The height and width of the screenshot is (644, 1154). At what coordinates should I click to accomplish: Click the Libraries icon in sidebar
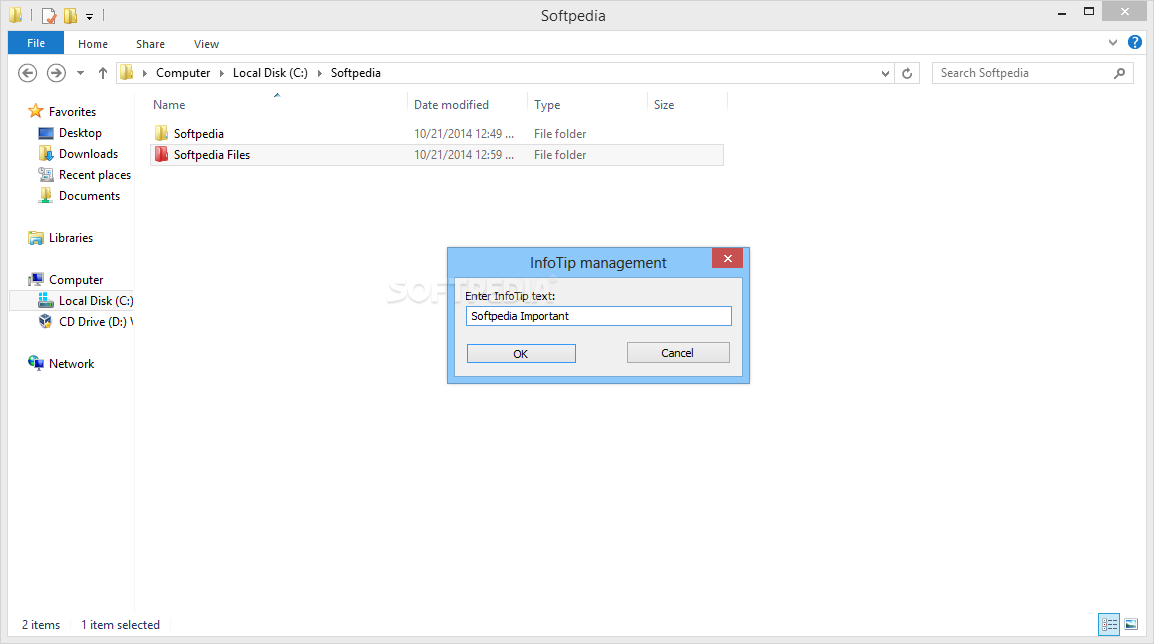[x=35, y=238]
